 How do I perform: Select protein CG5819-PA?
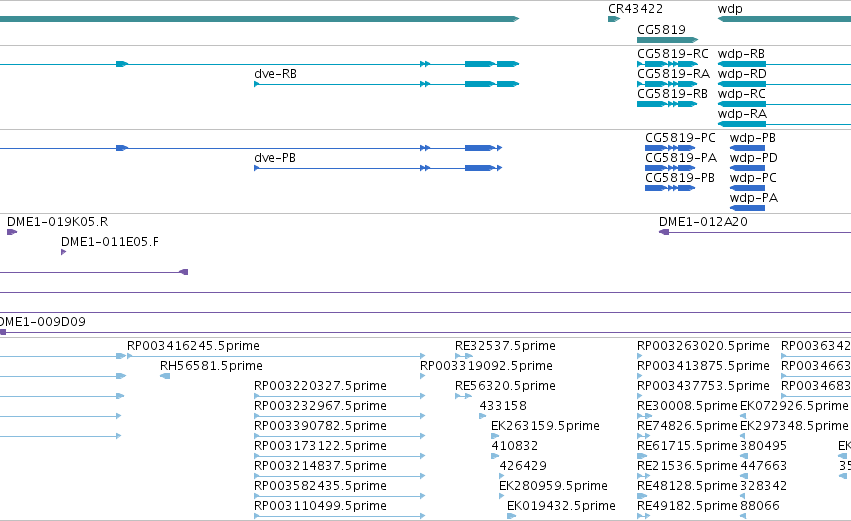[x=681, y=158]
